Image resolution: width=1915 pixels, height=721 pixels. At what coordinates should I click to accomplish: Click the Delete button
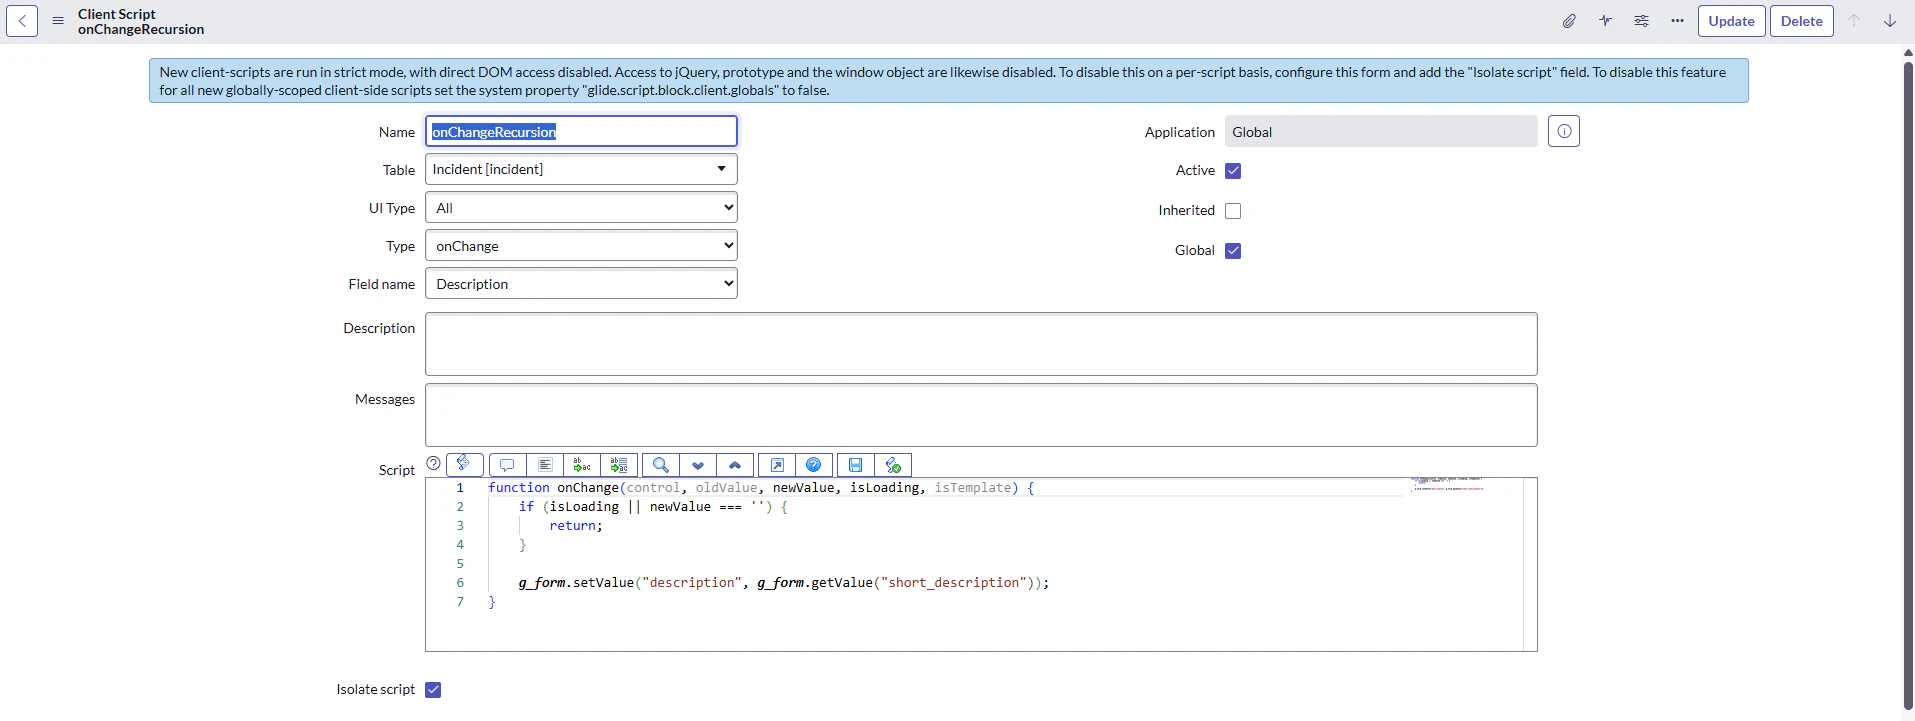click(x=1801, y=21)
